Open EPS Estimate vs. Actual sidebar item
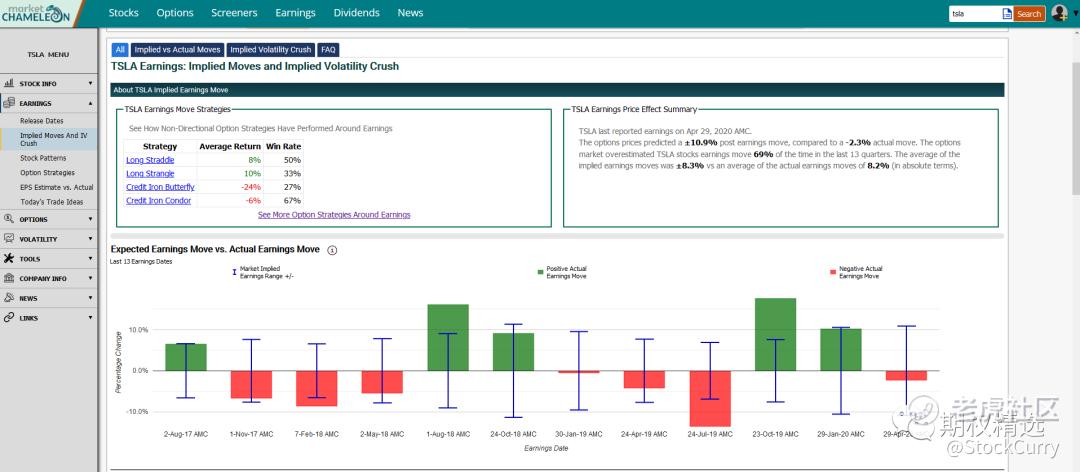1080x472 pixels. coord(56,187)
